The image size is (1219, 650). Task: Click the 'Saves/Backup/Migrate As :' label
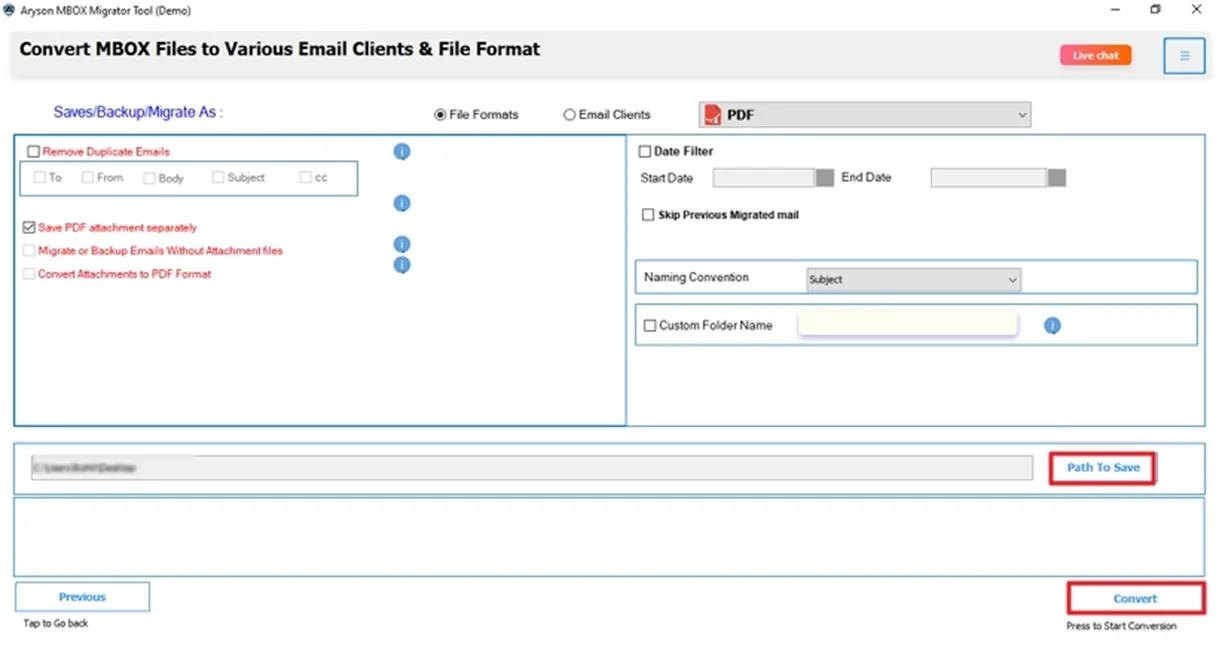(x=138, y=112)
